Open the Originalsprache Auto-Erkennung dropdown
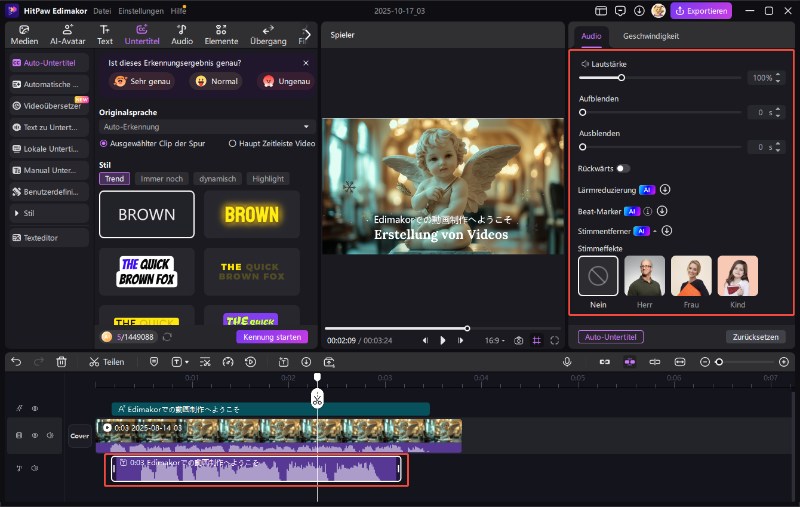 click(207, 126)
